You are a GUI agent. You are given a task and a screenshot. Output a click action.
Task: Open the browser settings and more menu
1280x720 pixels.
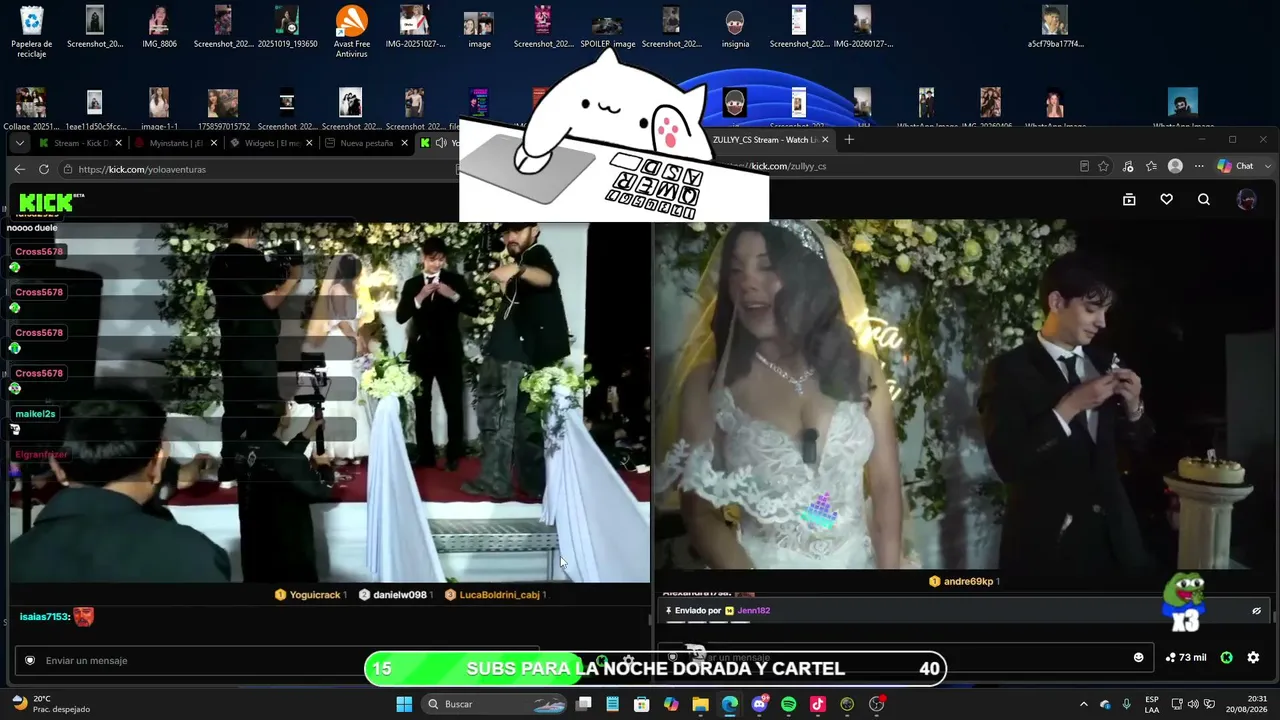click(x=1199, y=166)
